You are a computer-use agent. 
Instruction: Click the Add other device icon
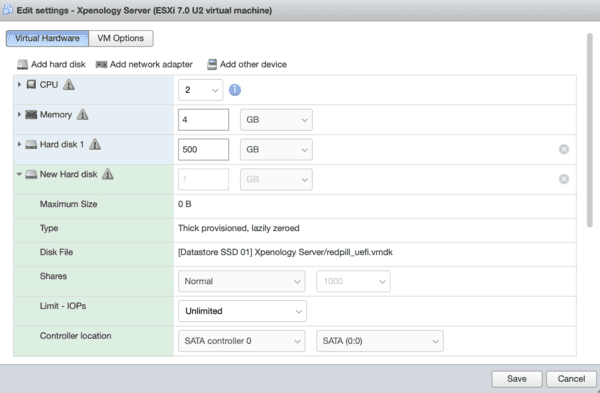[212, 64]
